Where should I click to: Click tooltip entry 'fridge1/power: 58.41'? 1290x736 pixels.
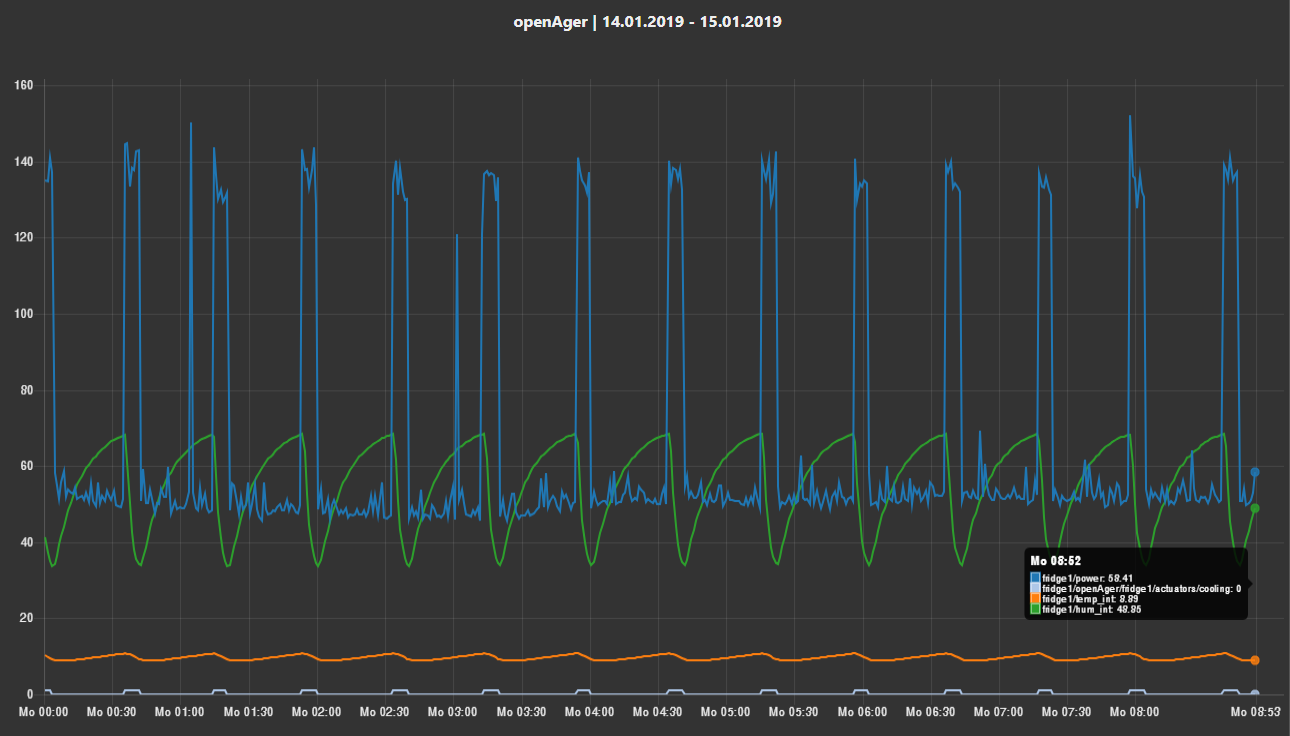(x=1087, y=578)
